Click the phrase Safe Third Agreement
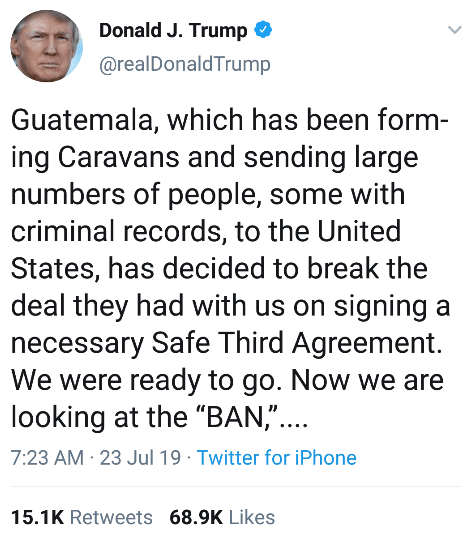 tap(294, 343)
